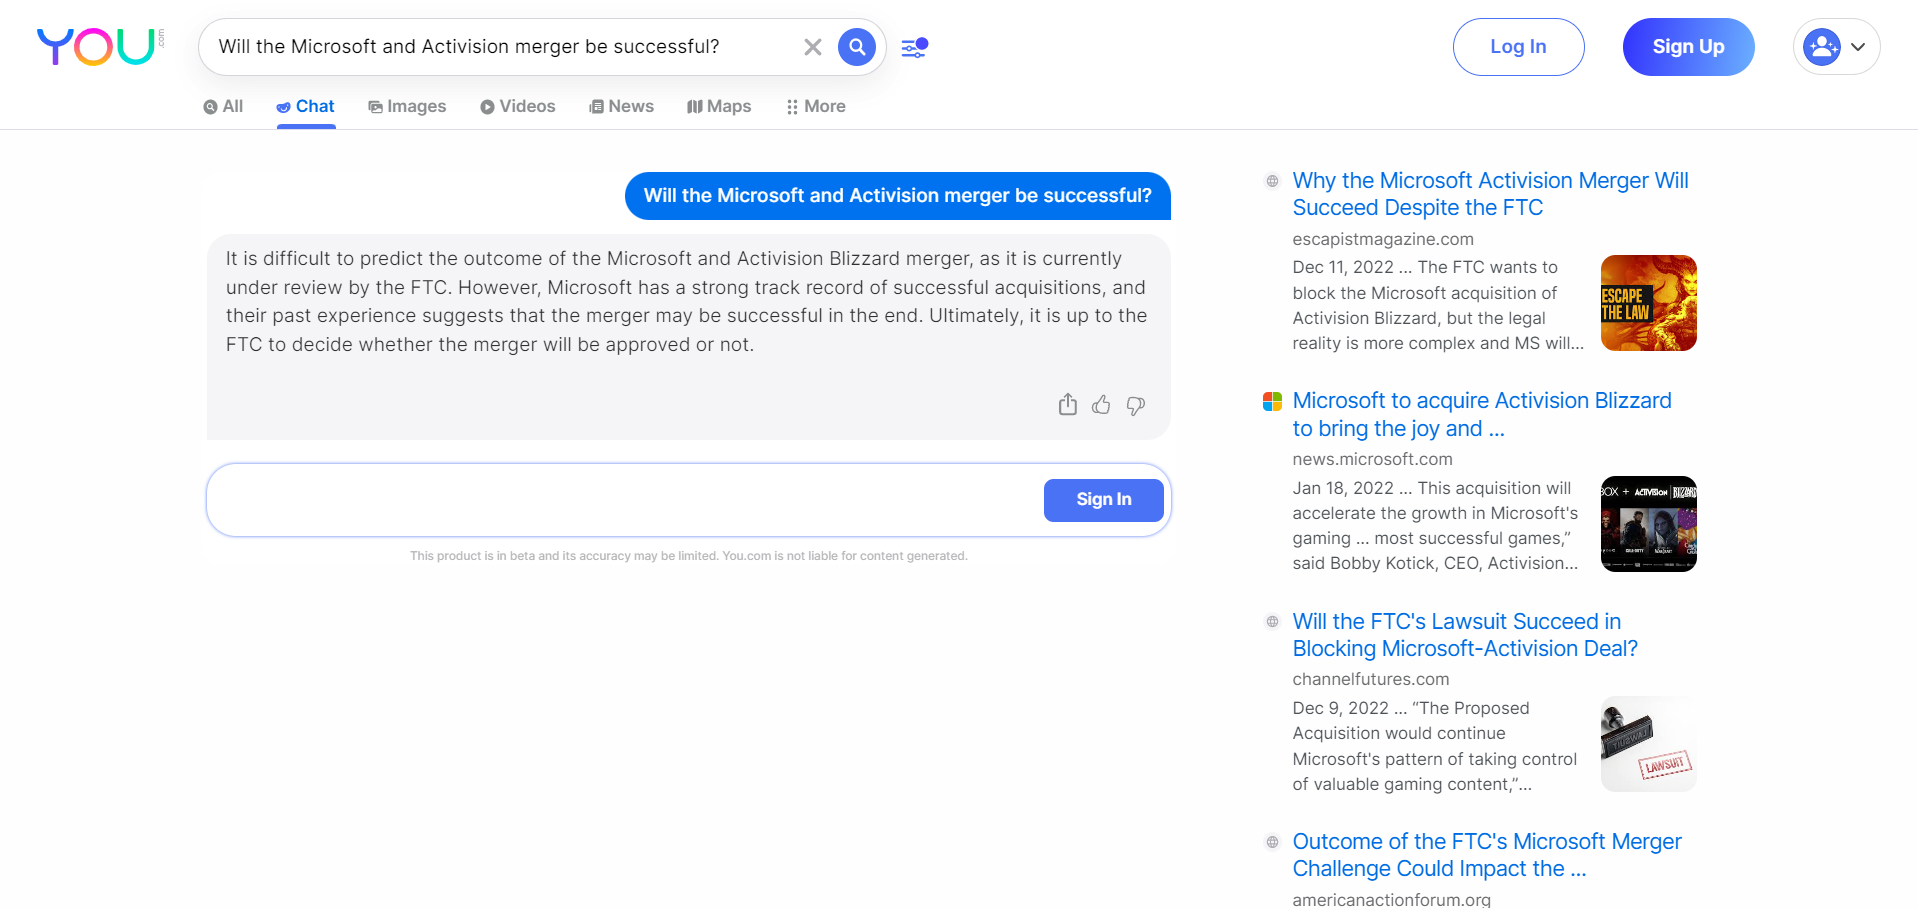Switch to the All tab
1918x910 pixels.
point(223,107)
